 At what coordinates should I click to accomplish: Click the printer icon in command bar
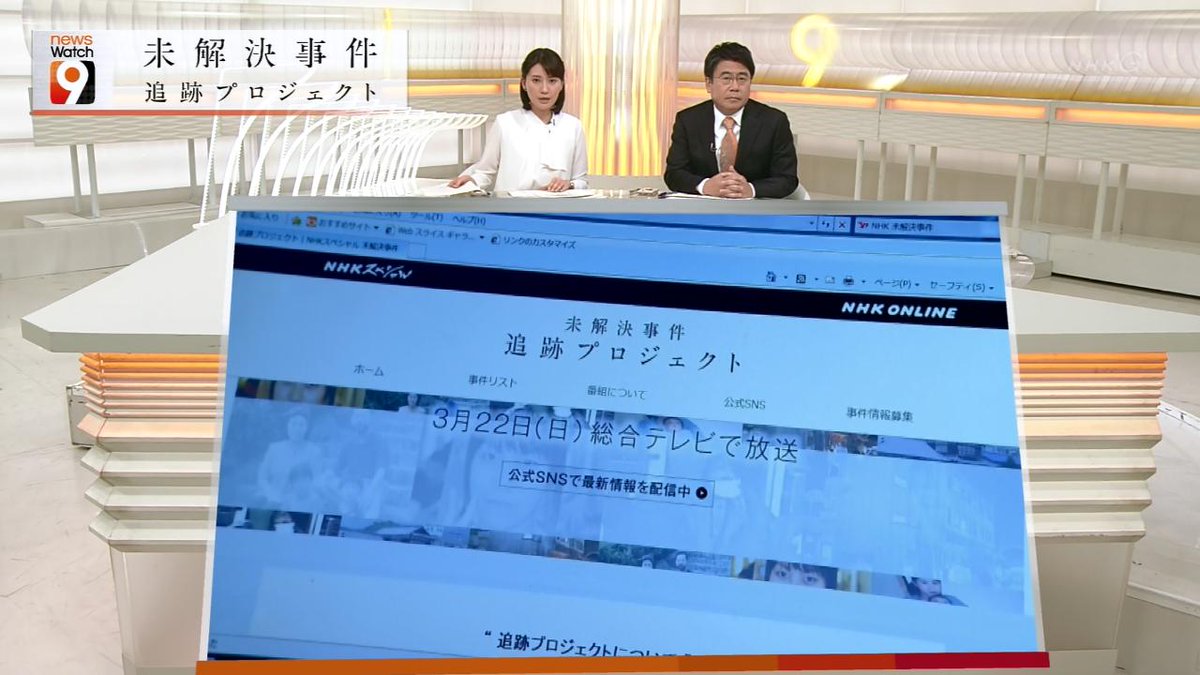pos(848,281)
